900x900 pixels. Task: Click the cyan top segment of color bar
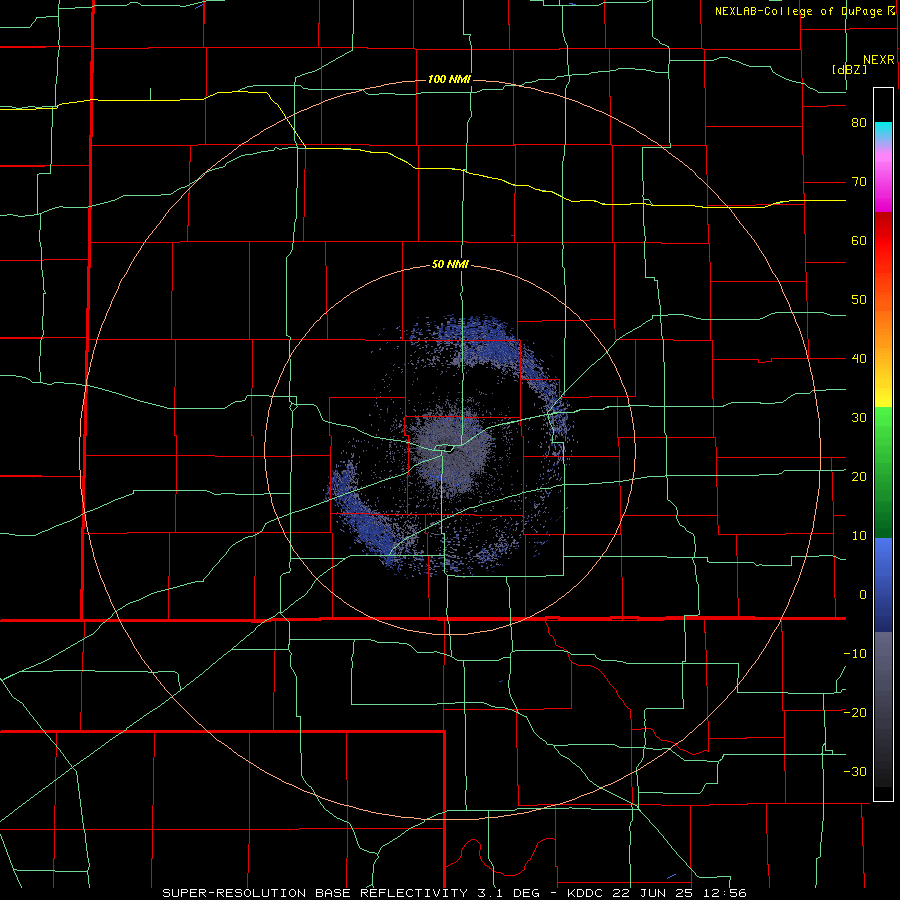click(x=883, y=132)
